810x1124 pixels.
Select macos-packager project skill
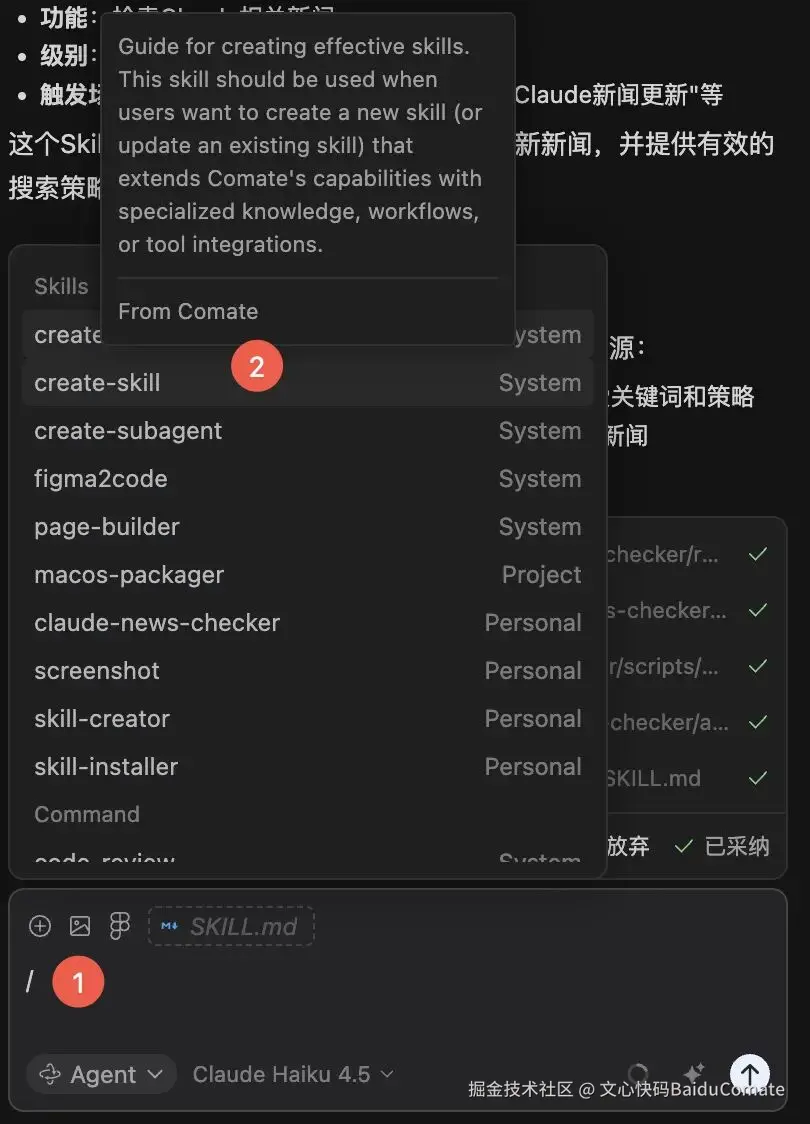(129, 575)
